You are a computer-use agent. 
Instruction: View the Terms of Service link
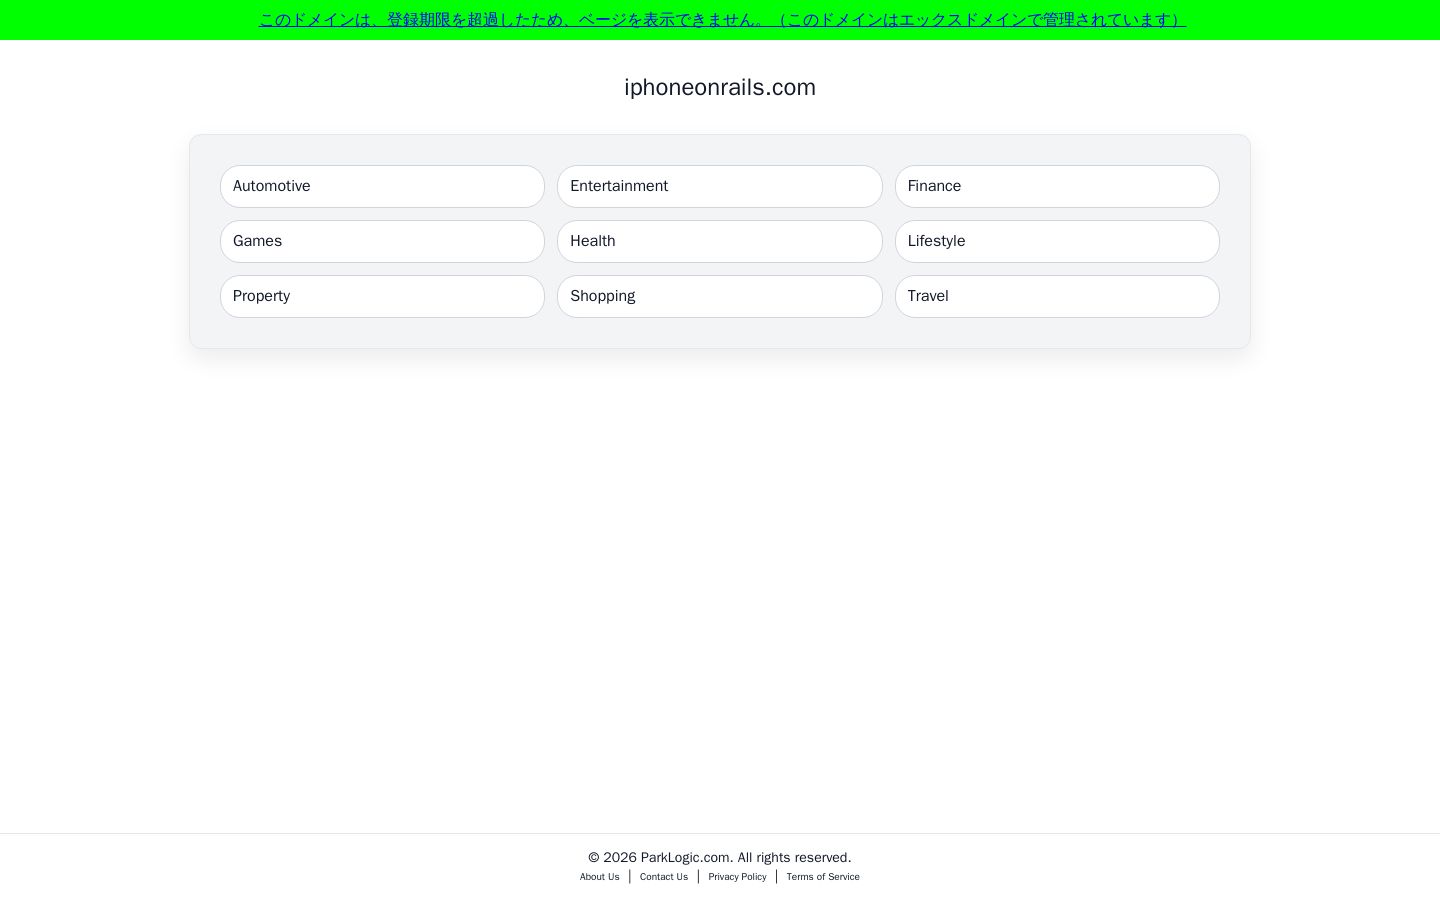pos(823,877)
